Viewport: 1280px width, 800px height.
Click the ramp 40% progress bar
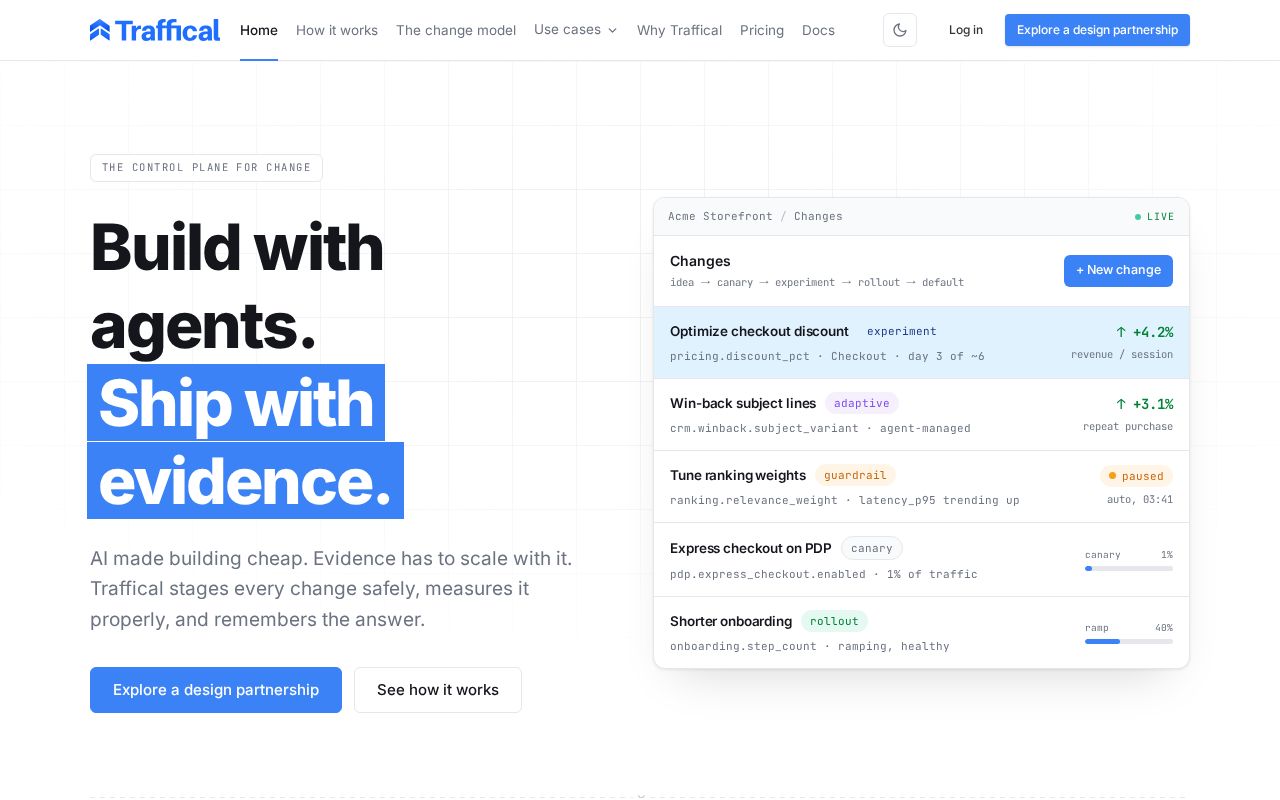pos(1129,641)
